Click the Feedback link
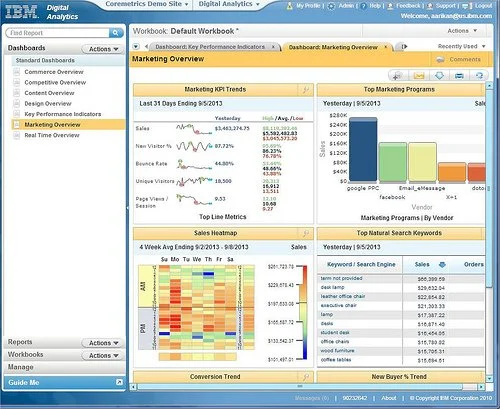The width and height of the screenshot is (500, 409). (408, 6)
